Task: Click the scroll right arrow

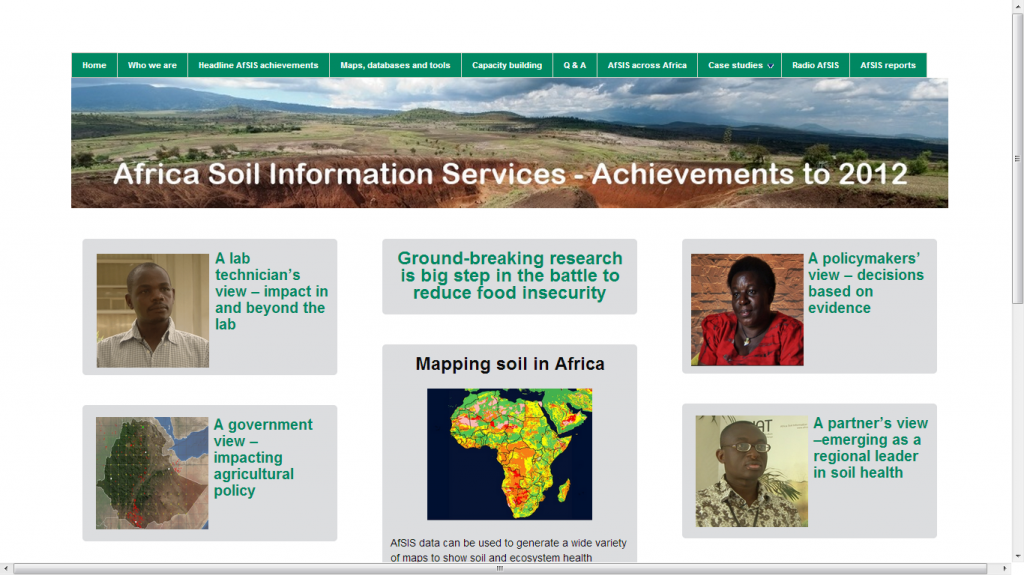Action: (1004, 569)
